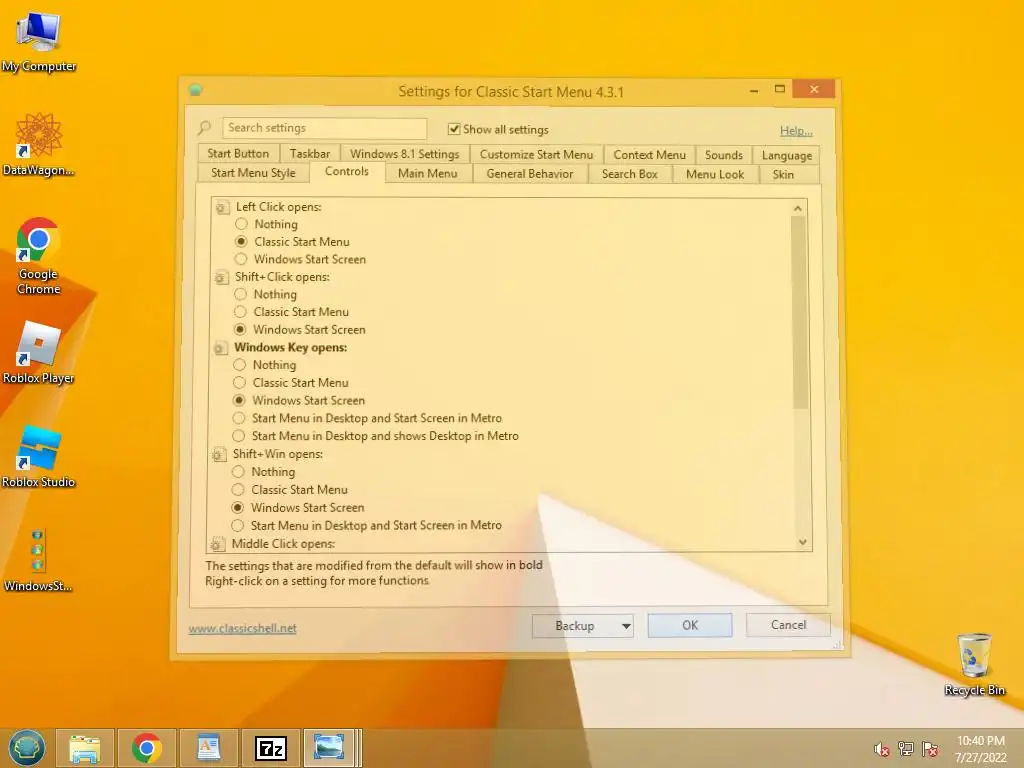Click the magnifier search icon in settings
Image resolution: width=1024 pixels, height=768 pixels.
[x=205, y=128]
